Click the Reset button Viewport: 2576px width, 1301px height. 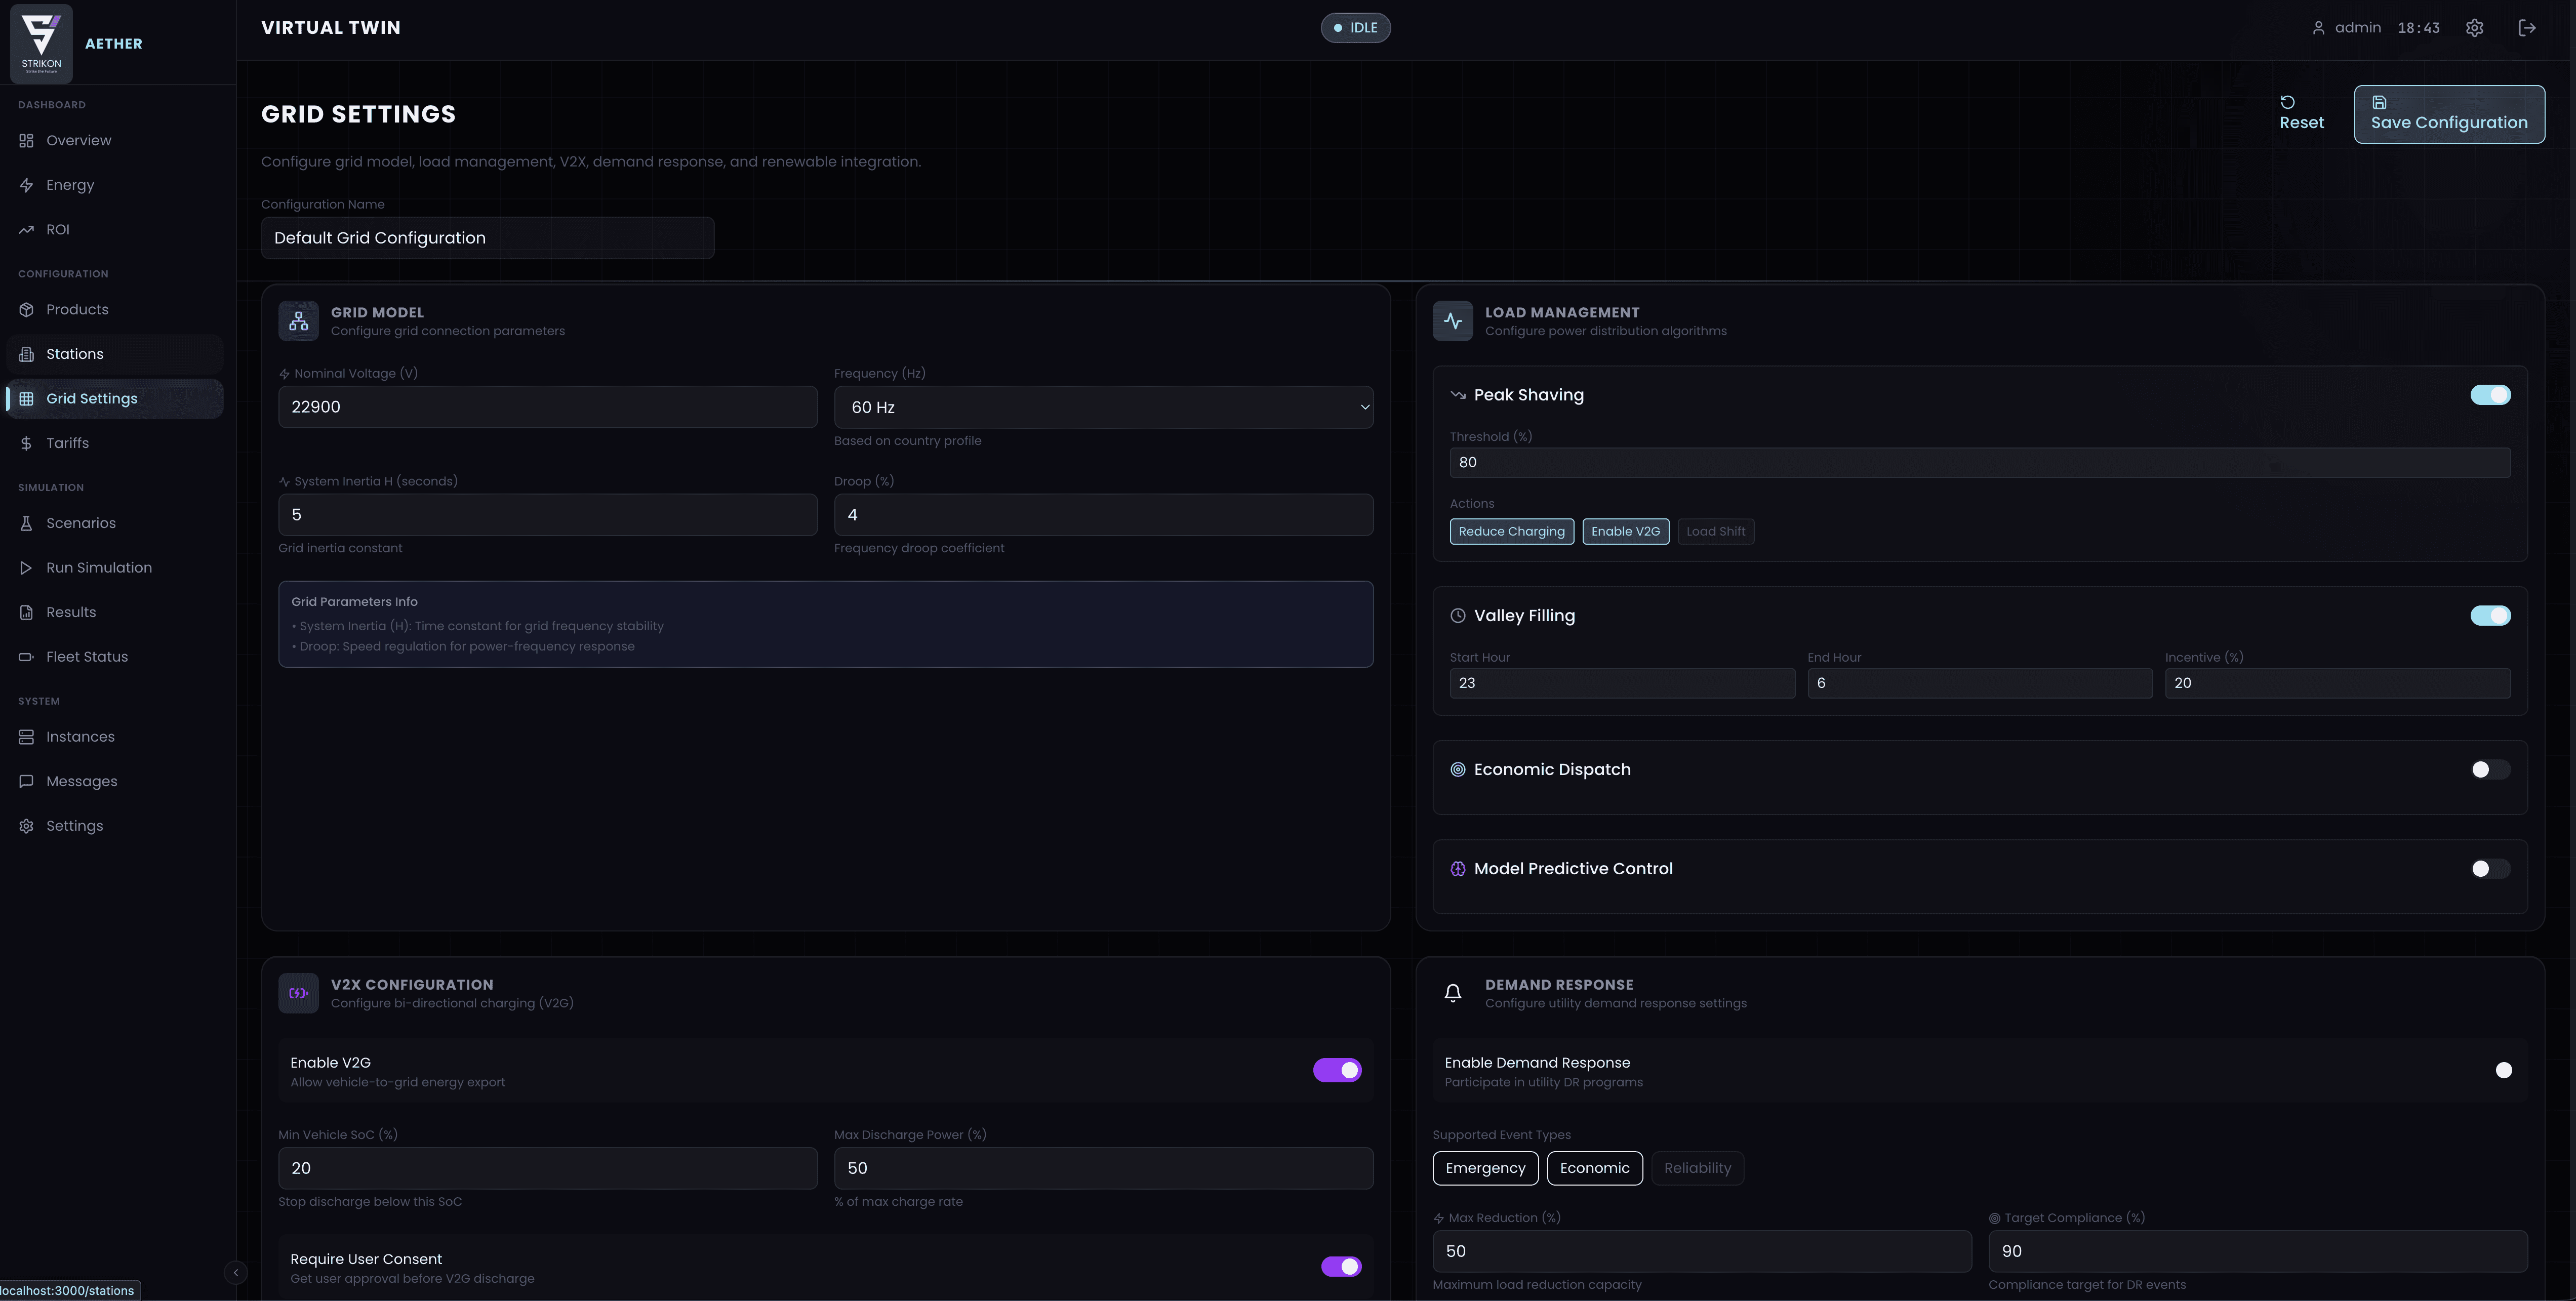tap(2301, 114)
